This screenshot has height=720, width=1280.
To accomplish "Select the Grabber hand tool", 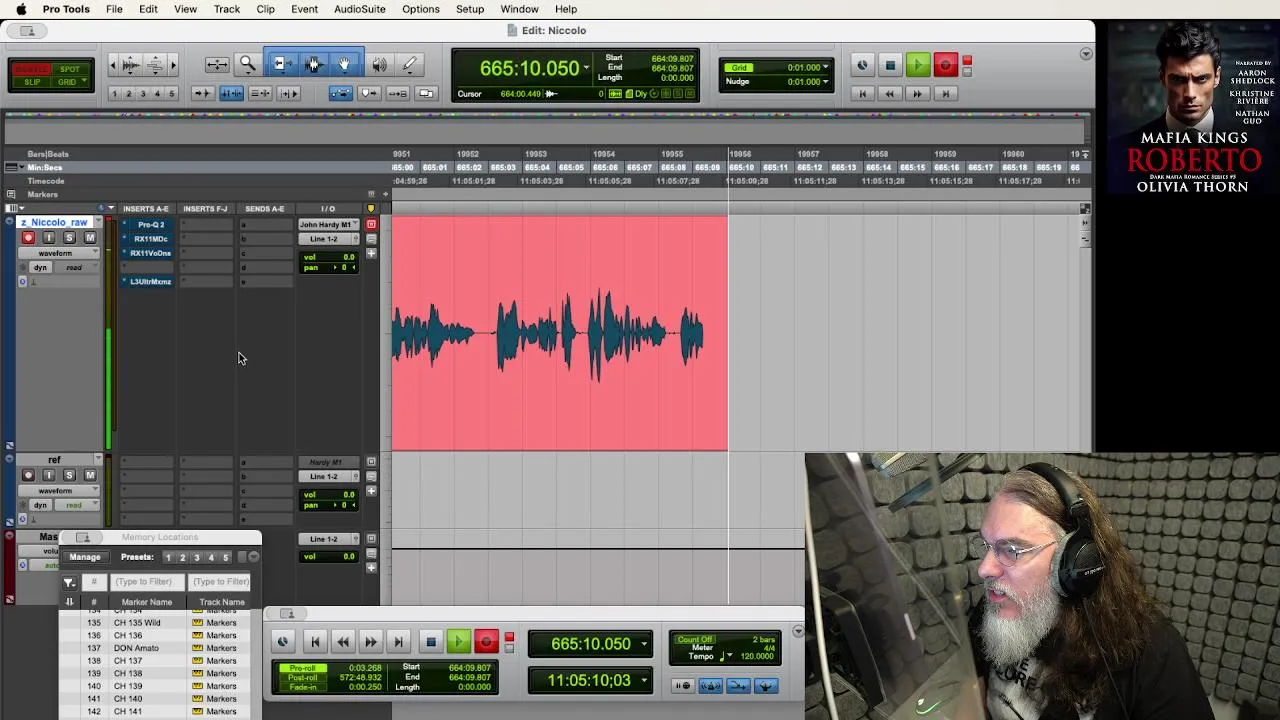I will click(x=344, y=65).
